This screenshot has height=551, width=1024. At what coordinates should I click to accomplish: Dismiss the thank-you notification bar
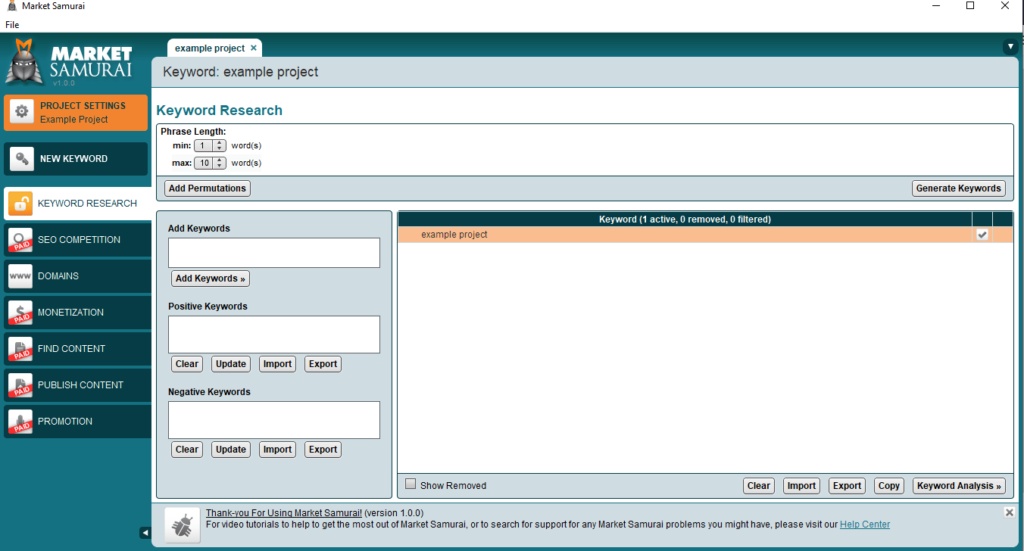click(1009, 512)
